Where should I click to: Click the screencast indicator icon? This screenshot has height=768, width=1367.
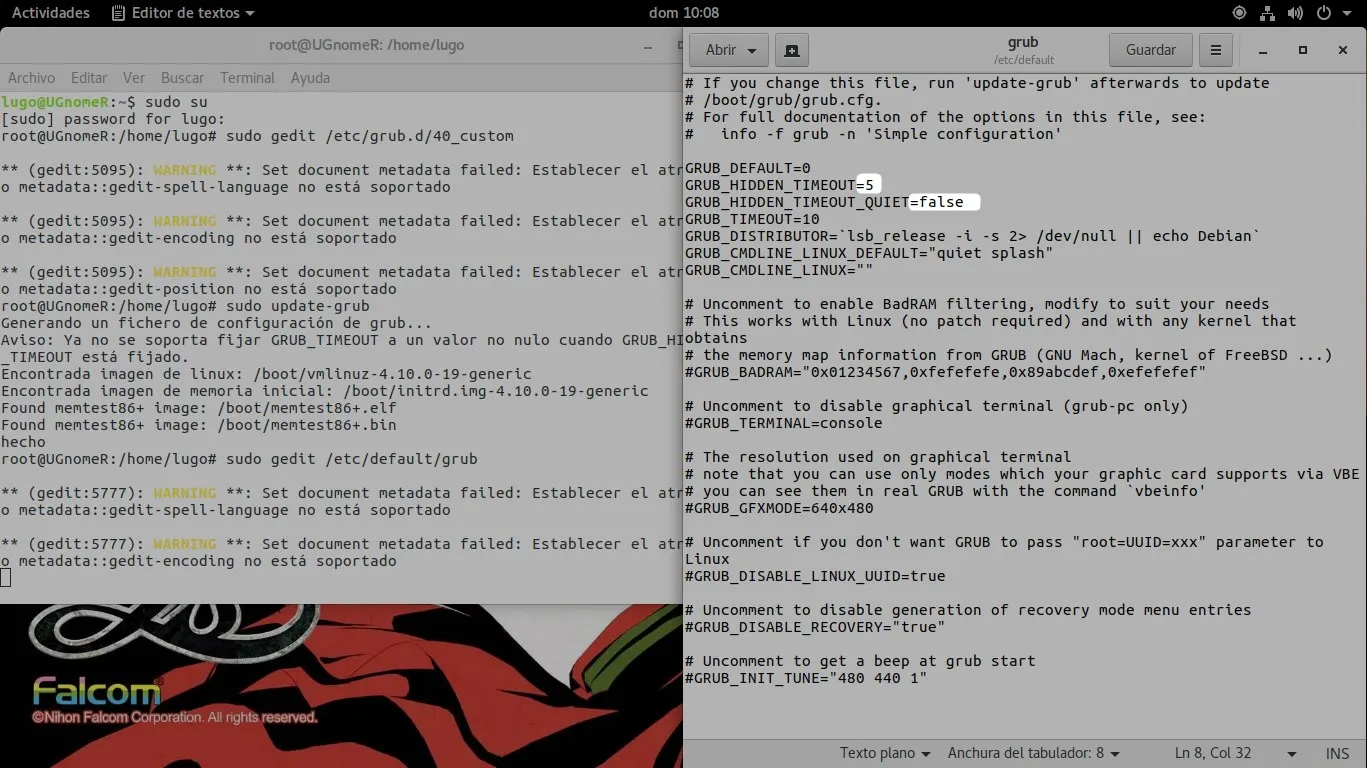click(x=1238, y=13)
